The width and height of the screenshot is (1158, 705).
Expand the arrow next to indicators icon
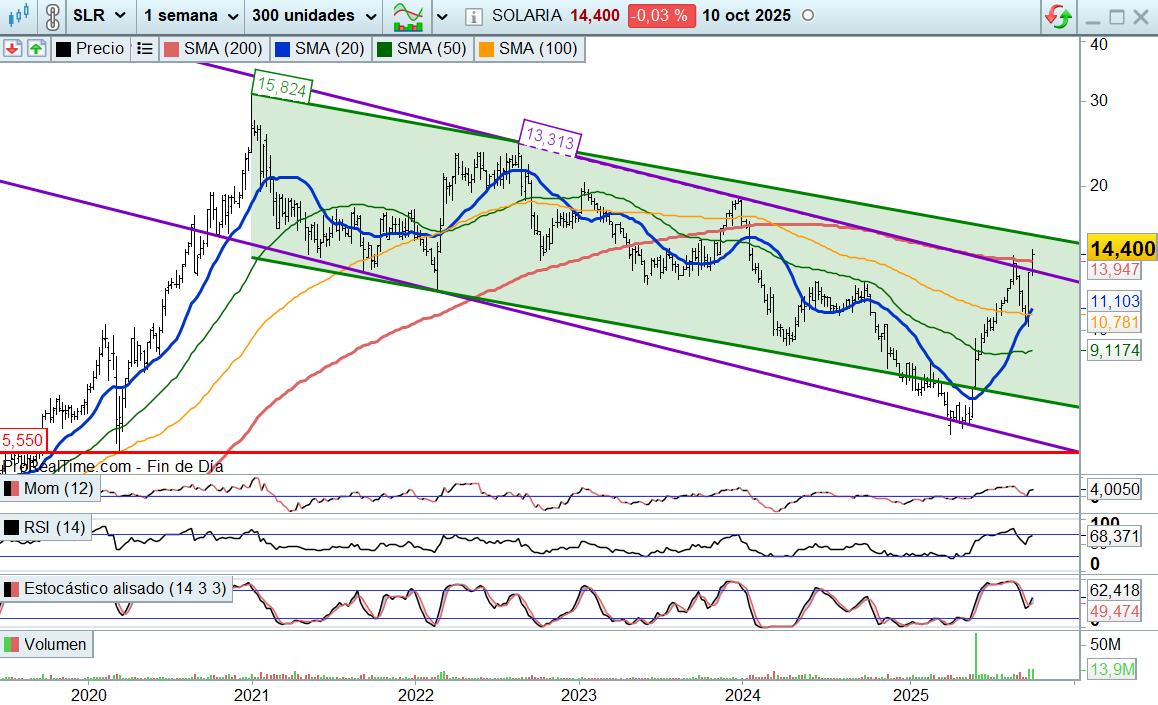coord(442,16)
